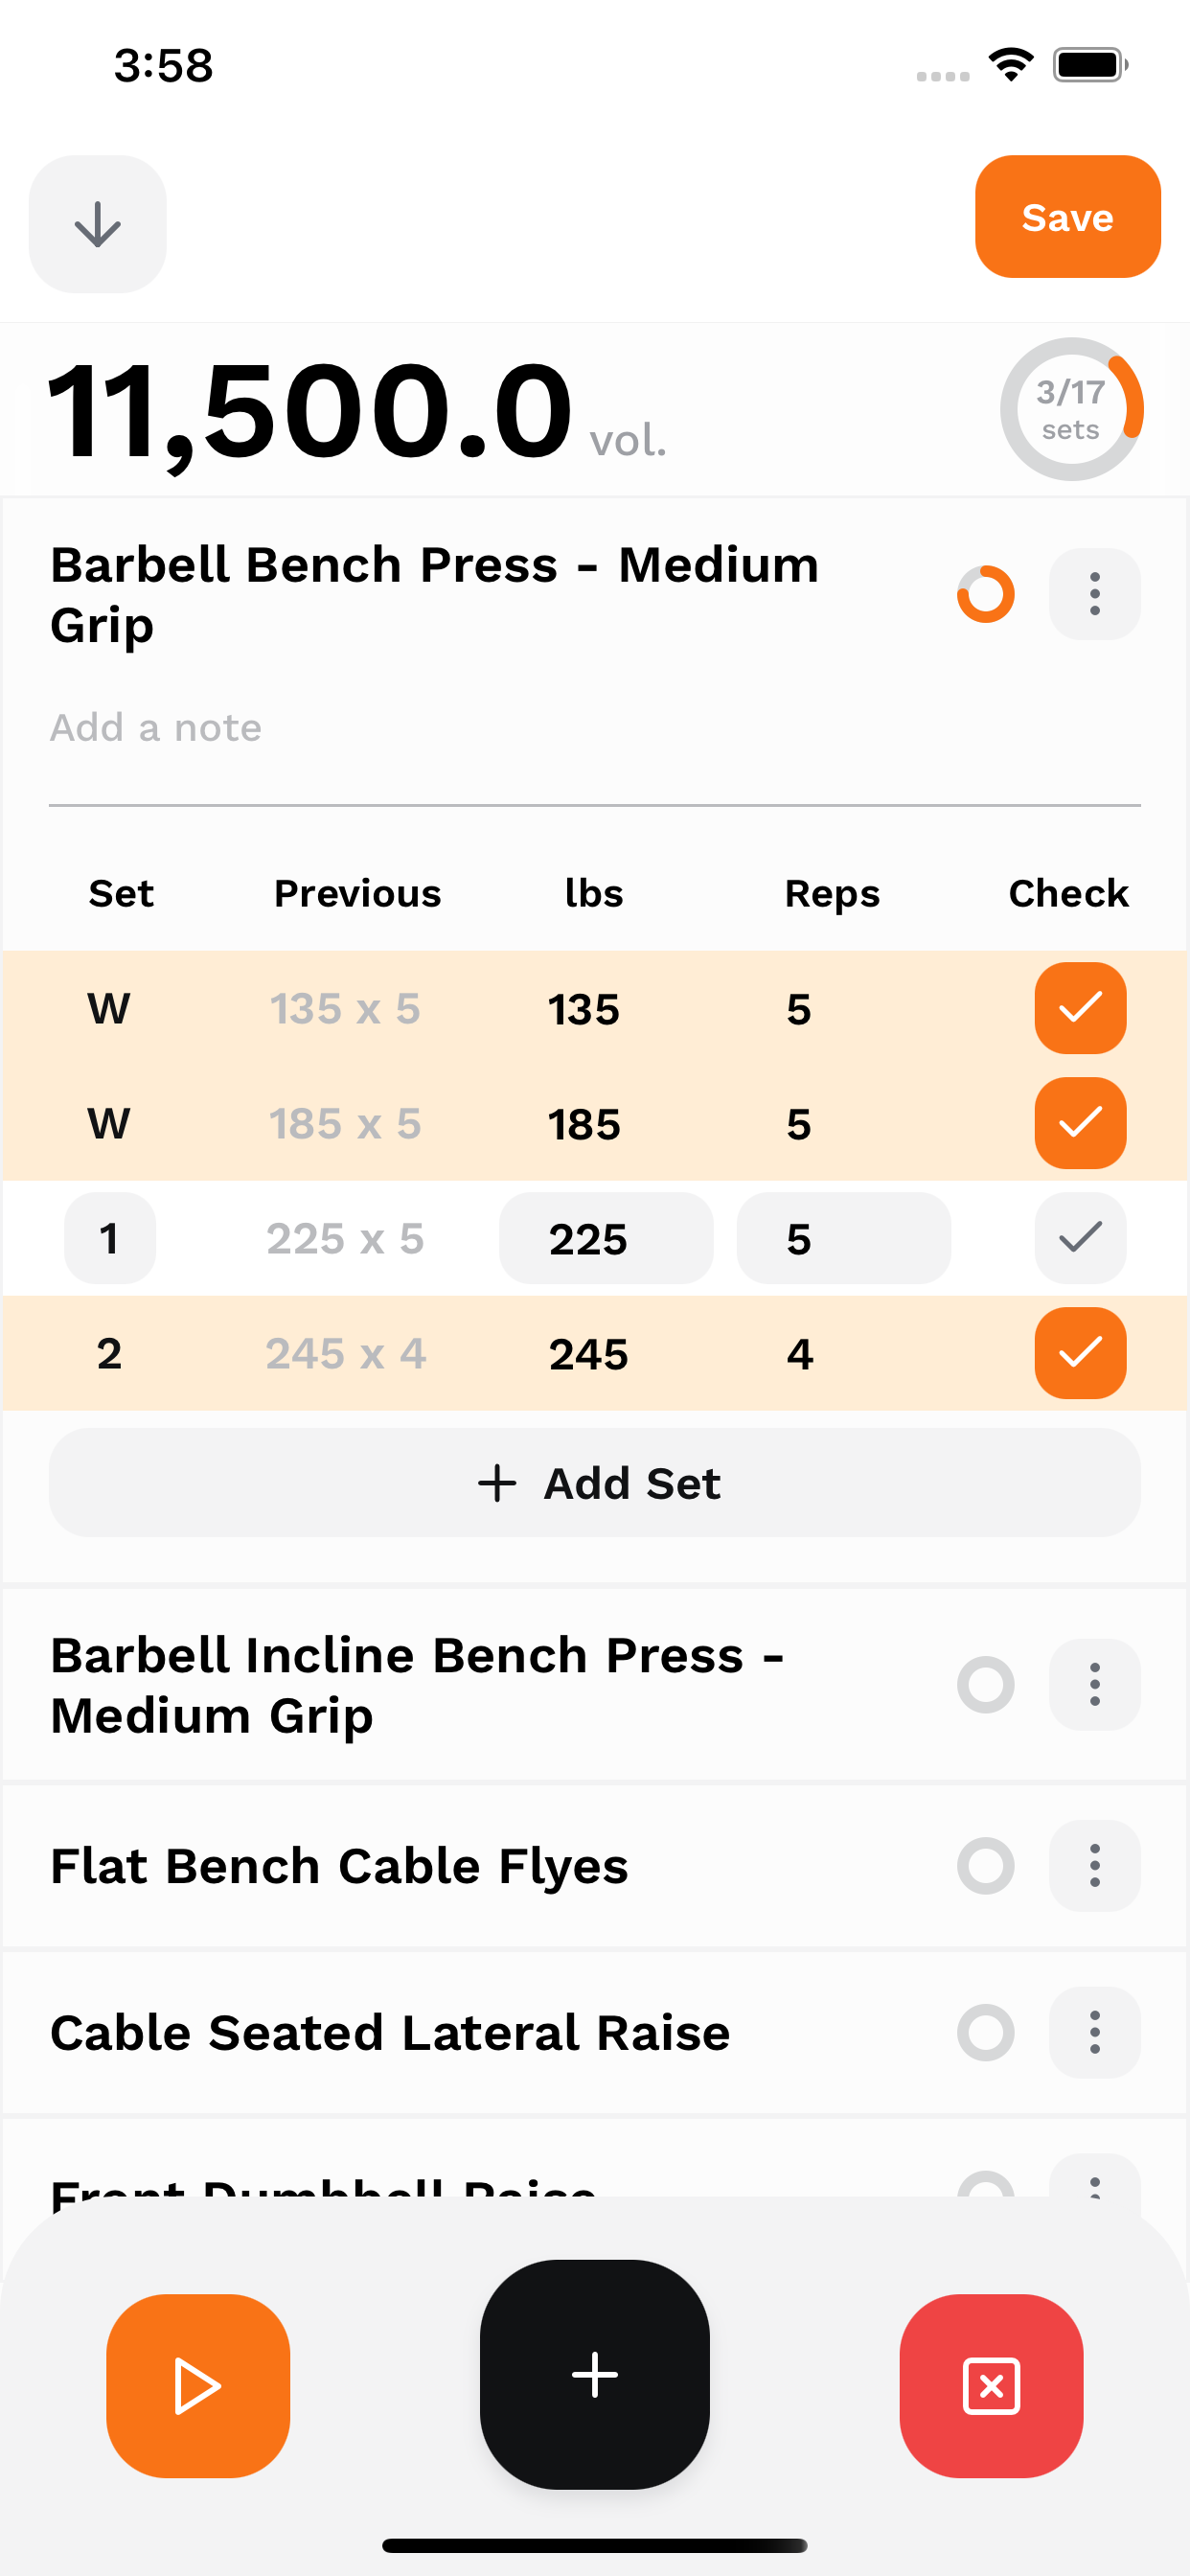
Task: Open Barbell Incline Bench Press options menu
Action: [x=1094, y=1684]
